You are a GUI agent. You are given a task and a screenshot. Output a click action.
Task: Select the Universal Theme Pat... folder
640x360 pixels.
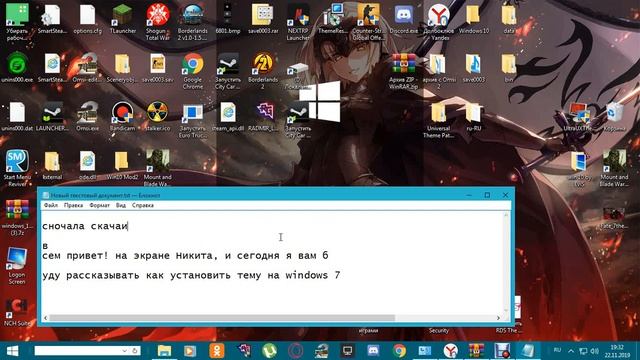[x=438, y=120]
